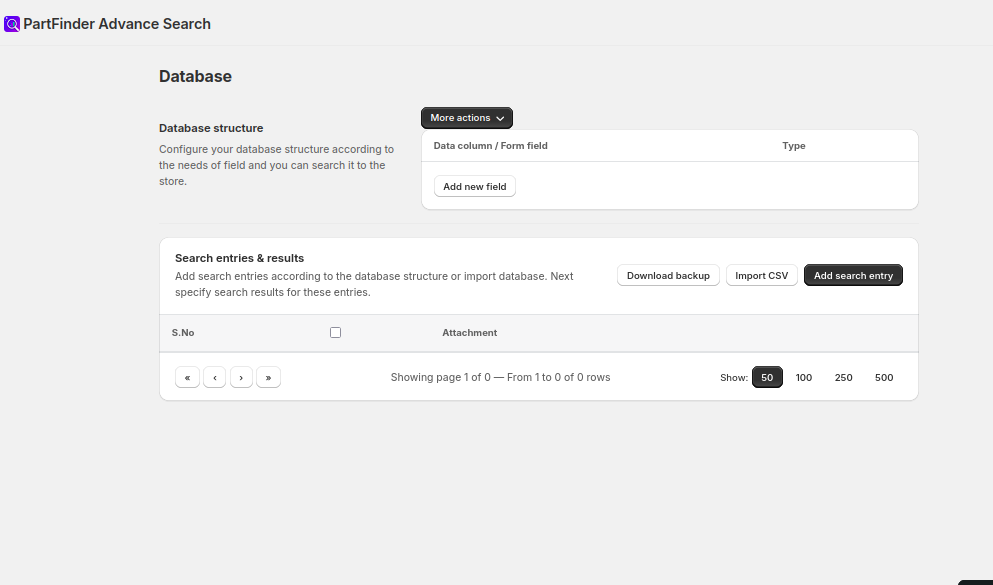Image resolution: width=993 pixels, height=585 pixels.
Task: Click Add new field button
Action: click(474, 187)
